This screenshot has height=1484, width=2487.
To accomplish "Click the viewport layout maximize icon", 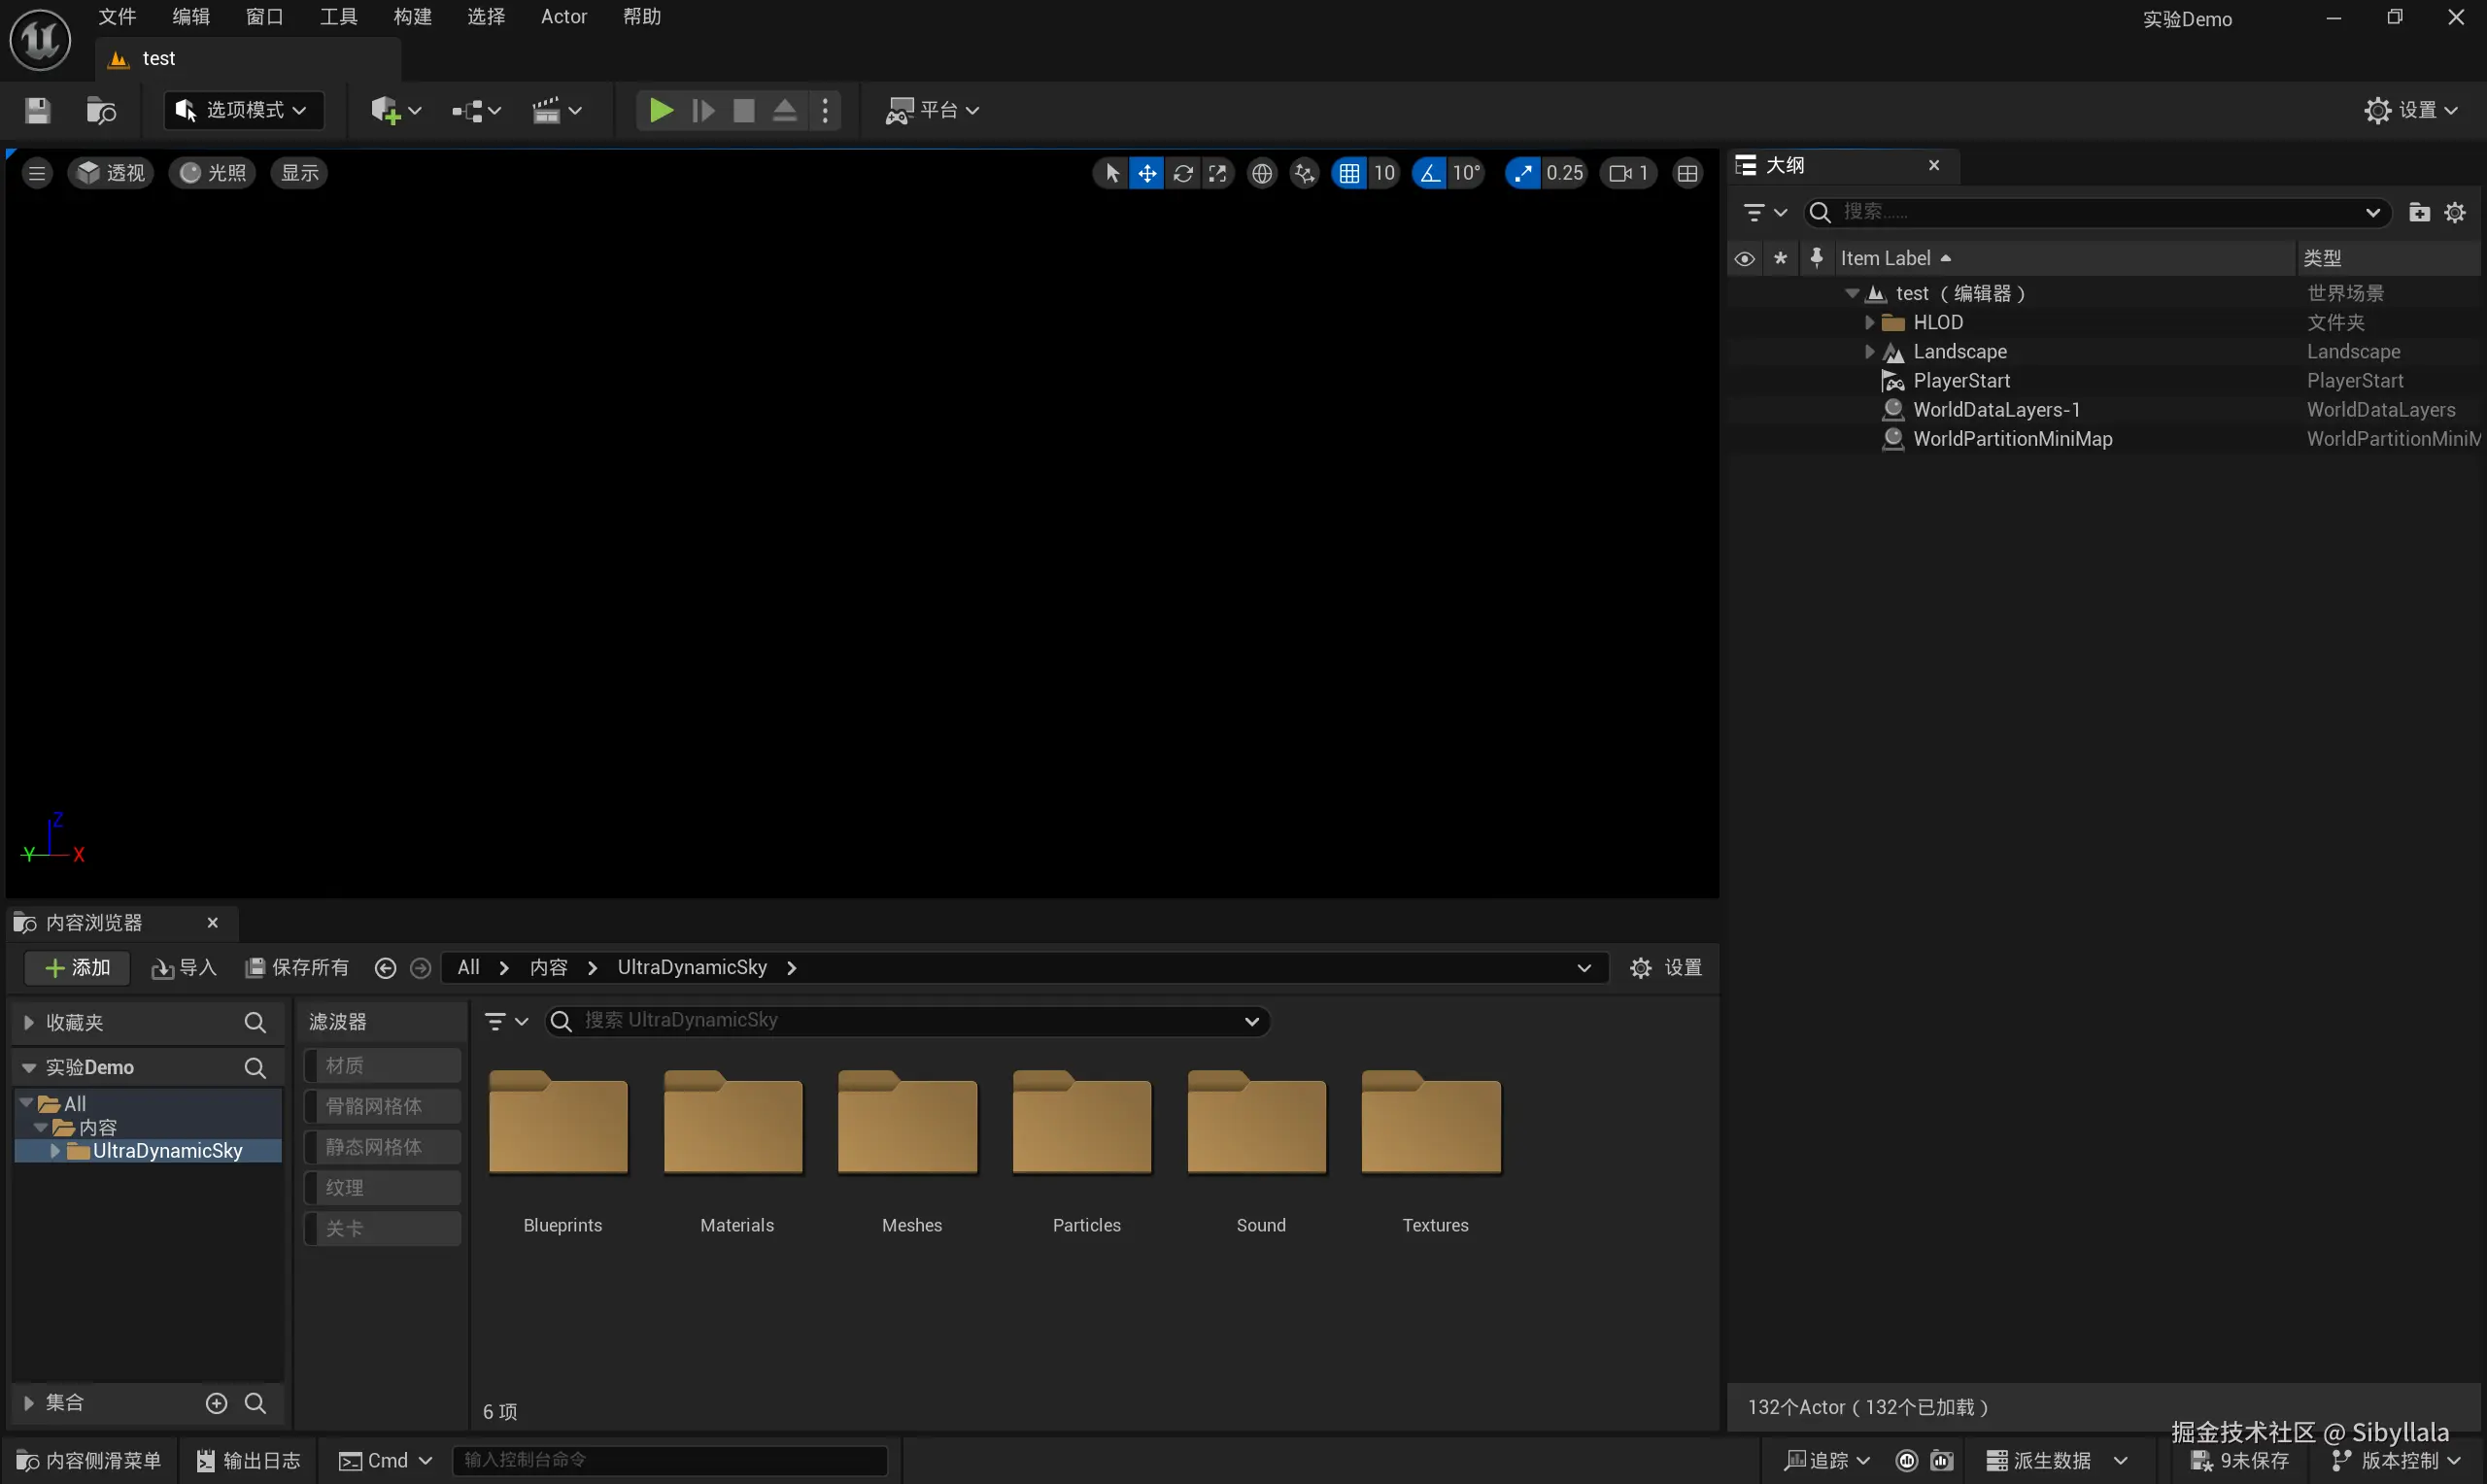I will 1687,174.
